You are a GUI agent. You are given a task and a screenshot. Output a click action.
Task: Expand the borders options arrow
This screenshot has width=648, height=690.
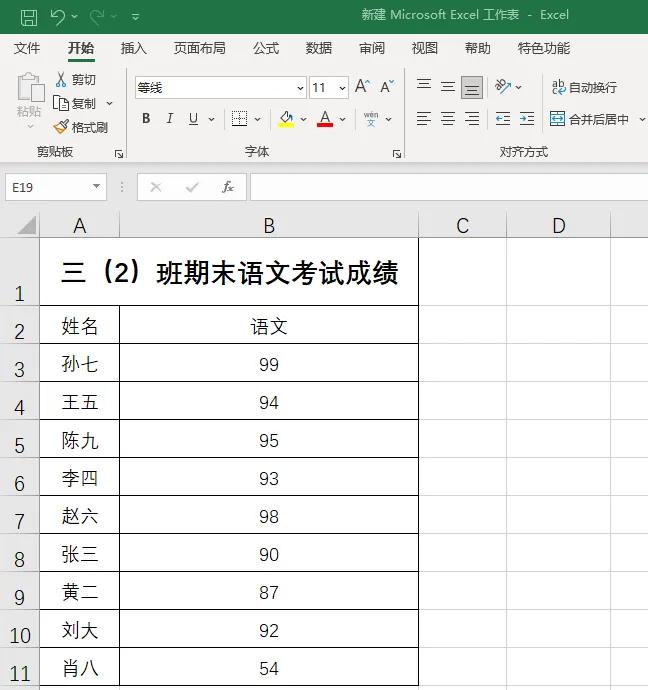258,119
